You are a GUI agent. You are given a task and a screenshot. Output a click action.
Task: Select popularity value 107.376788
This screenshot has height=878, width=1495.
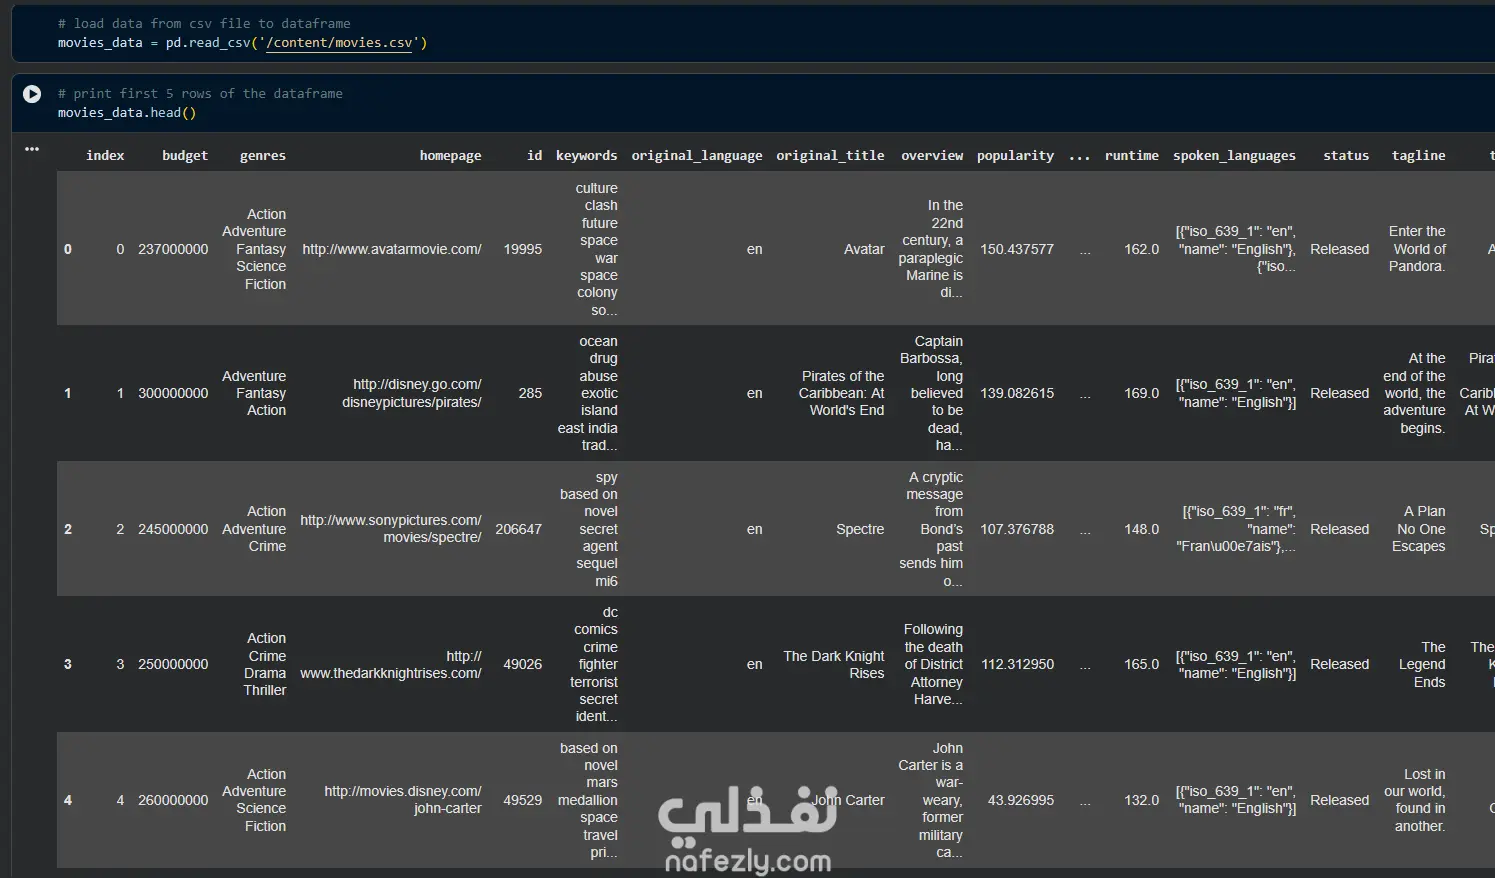[1017, 529]
